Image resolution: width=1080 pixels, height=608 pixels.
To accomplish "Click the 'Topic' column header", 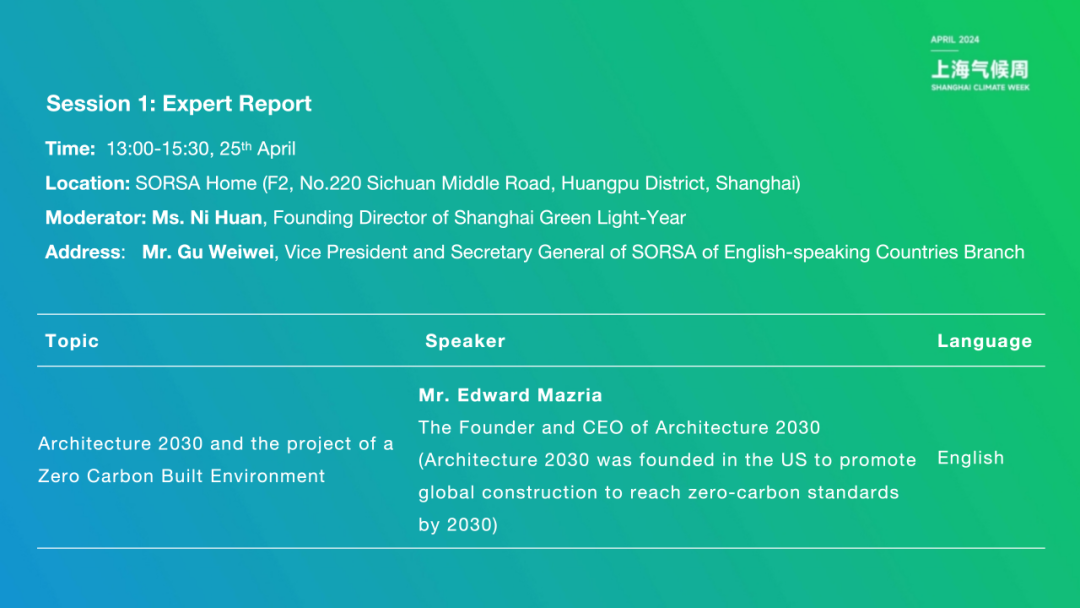I will coord(72,341).
